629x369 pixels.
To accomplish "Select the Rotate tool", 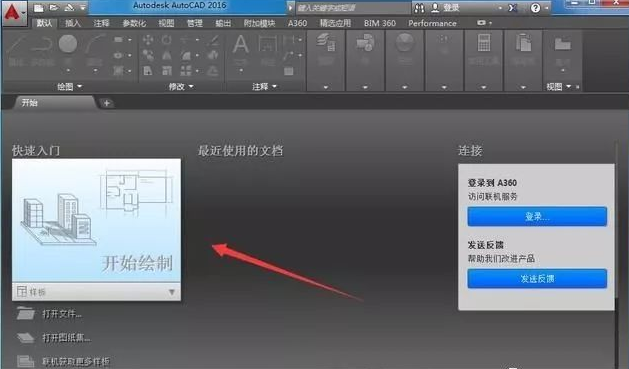I will click(x=167, y=39).
